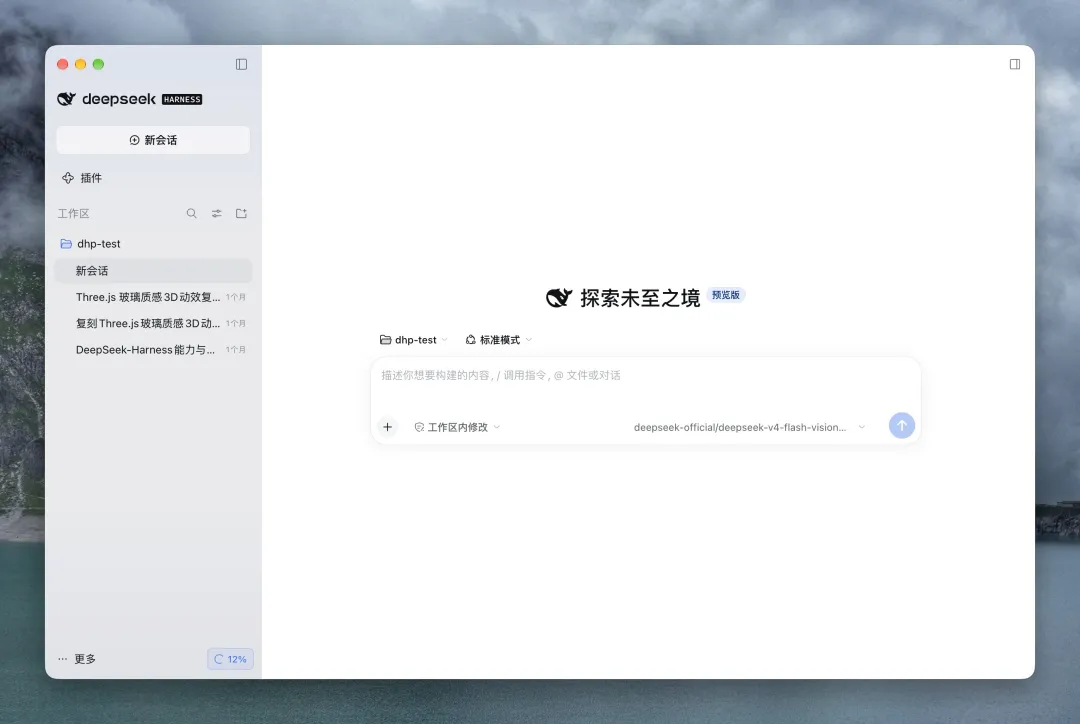Open workspace filter settings icon
This screenshot has width=1080, height=724.
216,214
